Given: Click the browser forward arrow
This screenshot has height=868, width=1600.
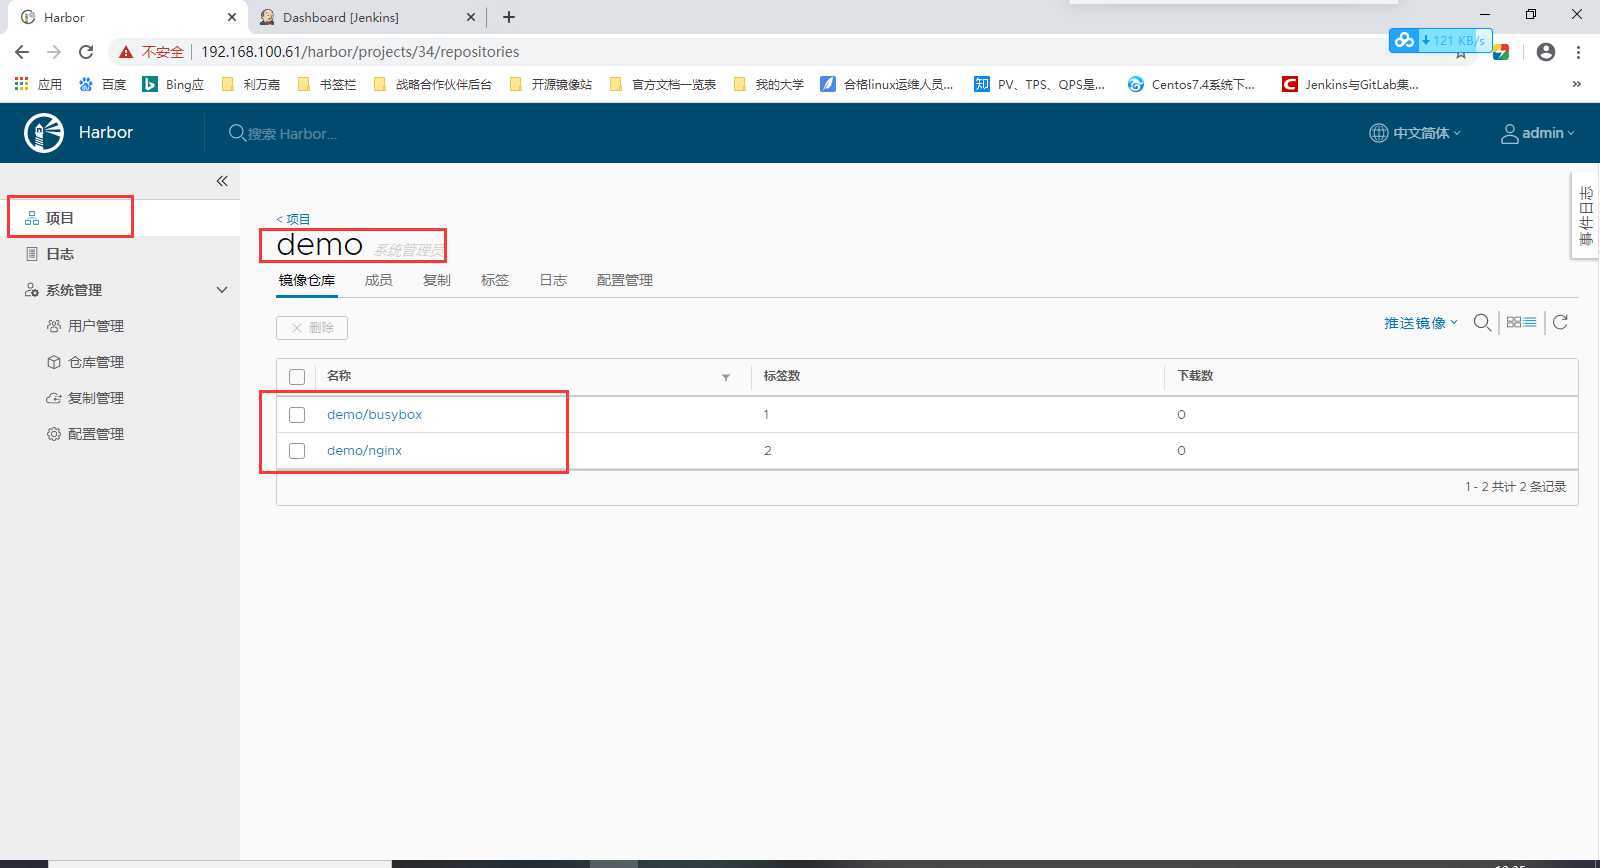Looking at the screenshot, I should tap(54, 52).
